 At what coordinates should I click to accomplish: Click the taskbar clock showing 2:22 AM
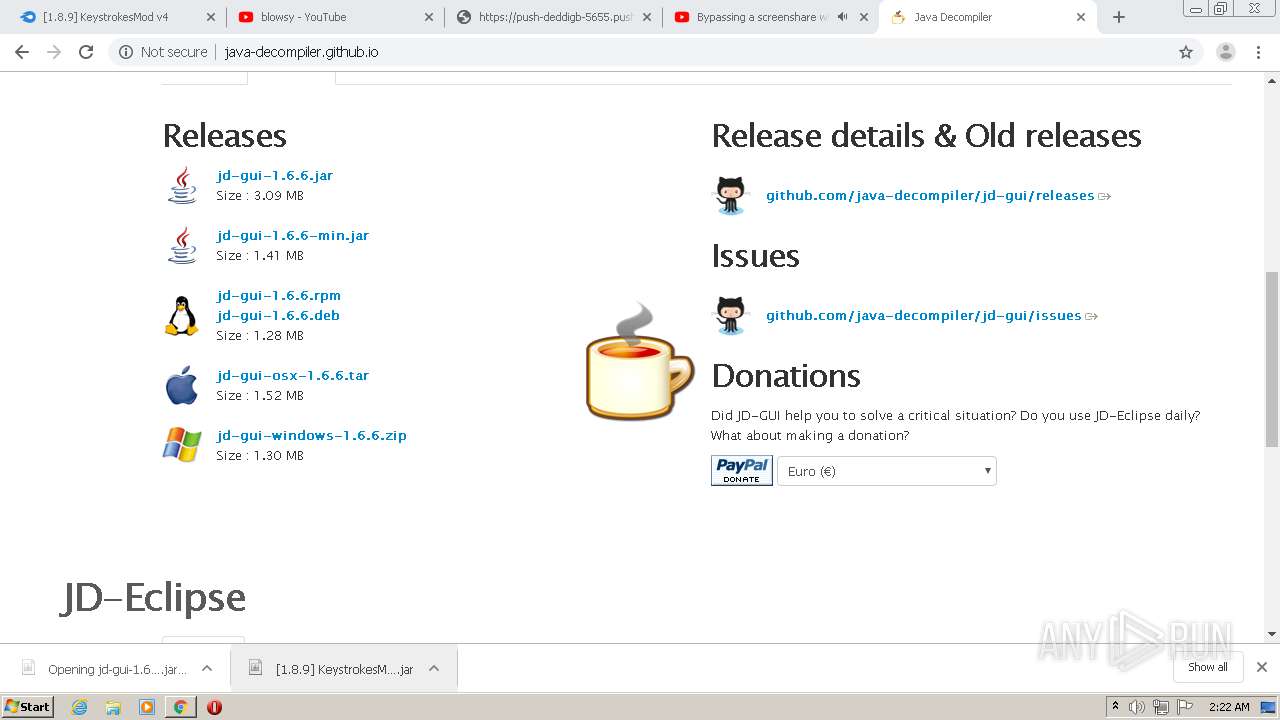point(1229,707)
